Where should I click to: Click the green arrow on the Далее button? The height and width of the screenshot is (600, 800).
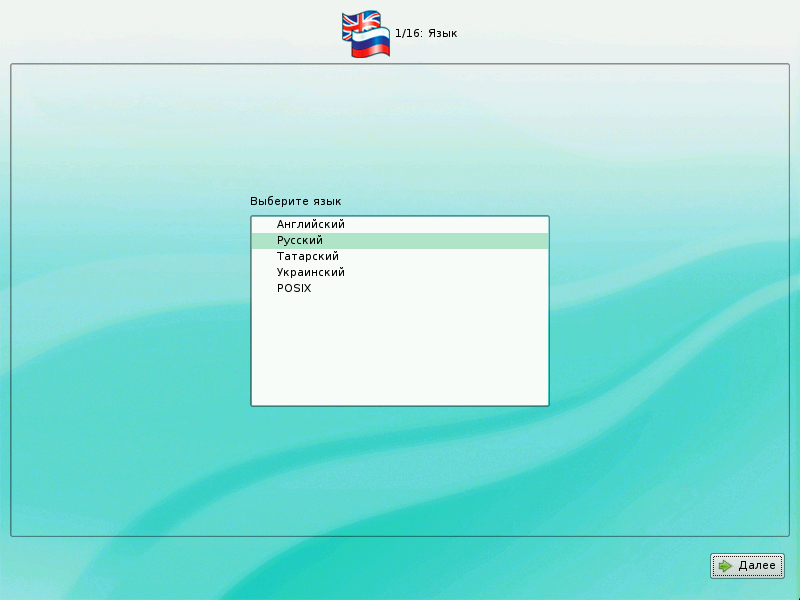click(725, 566)
